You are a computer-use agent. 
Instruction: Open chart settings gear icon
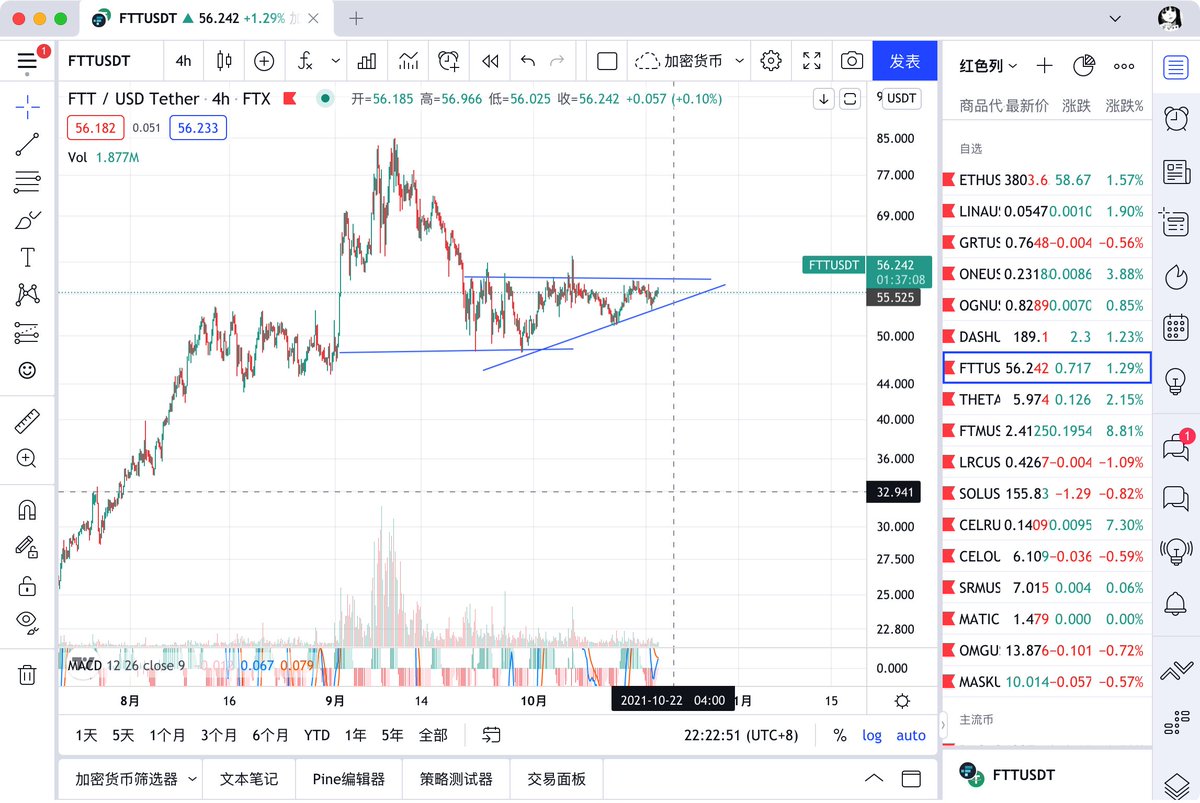[x=770, y=61]
